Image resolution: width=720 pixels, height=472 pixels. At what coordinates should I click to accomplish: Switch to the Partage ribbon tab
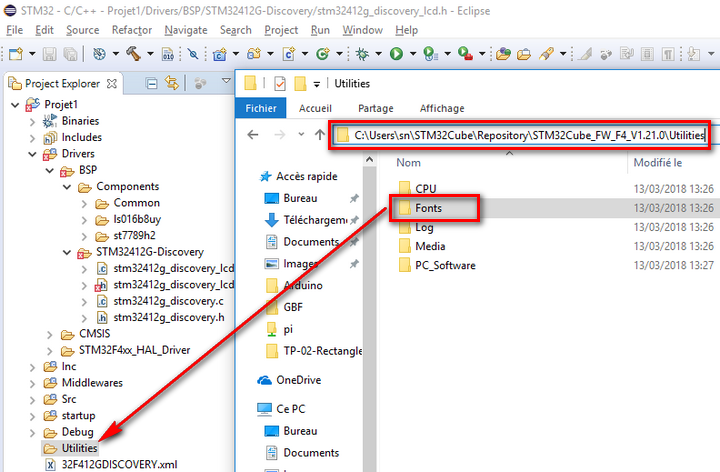pos(376,108)
